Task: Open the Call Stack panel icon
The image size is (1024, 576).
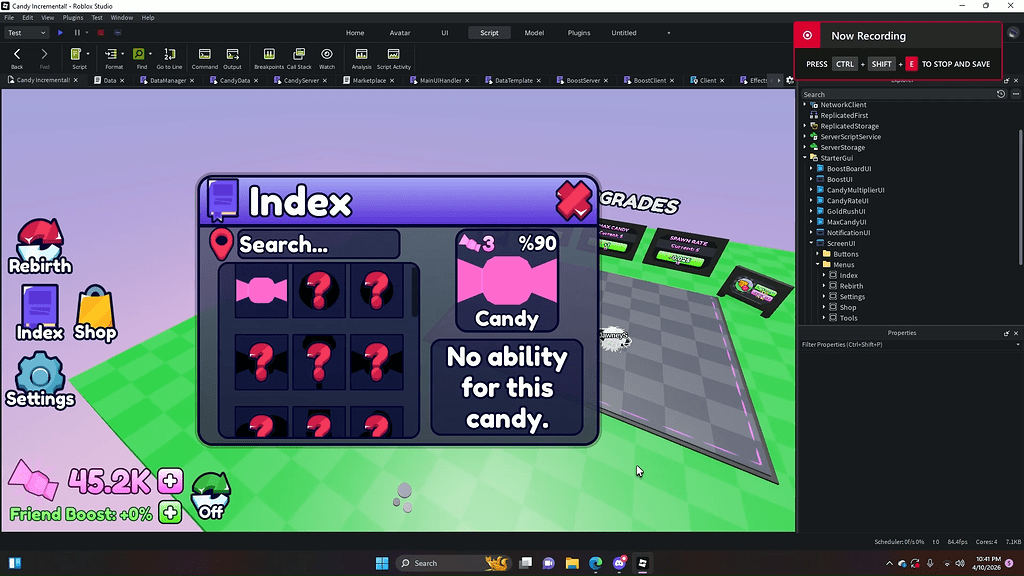Action: click(299, 54)
